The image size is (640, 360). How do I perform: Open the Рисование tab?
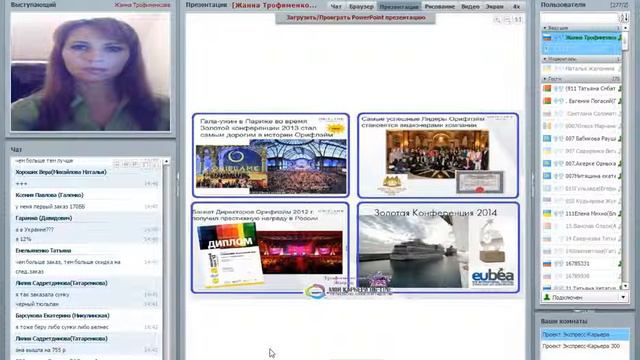click(x=439, y=7)
